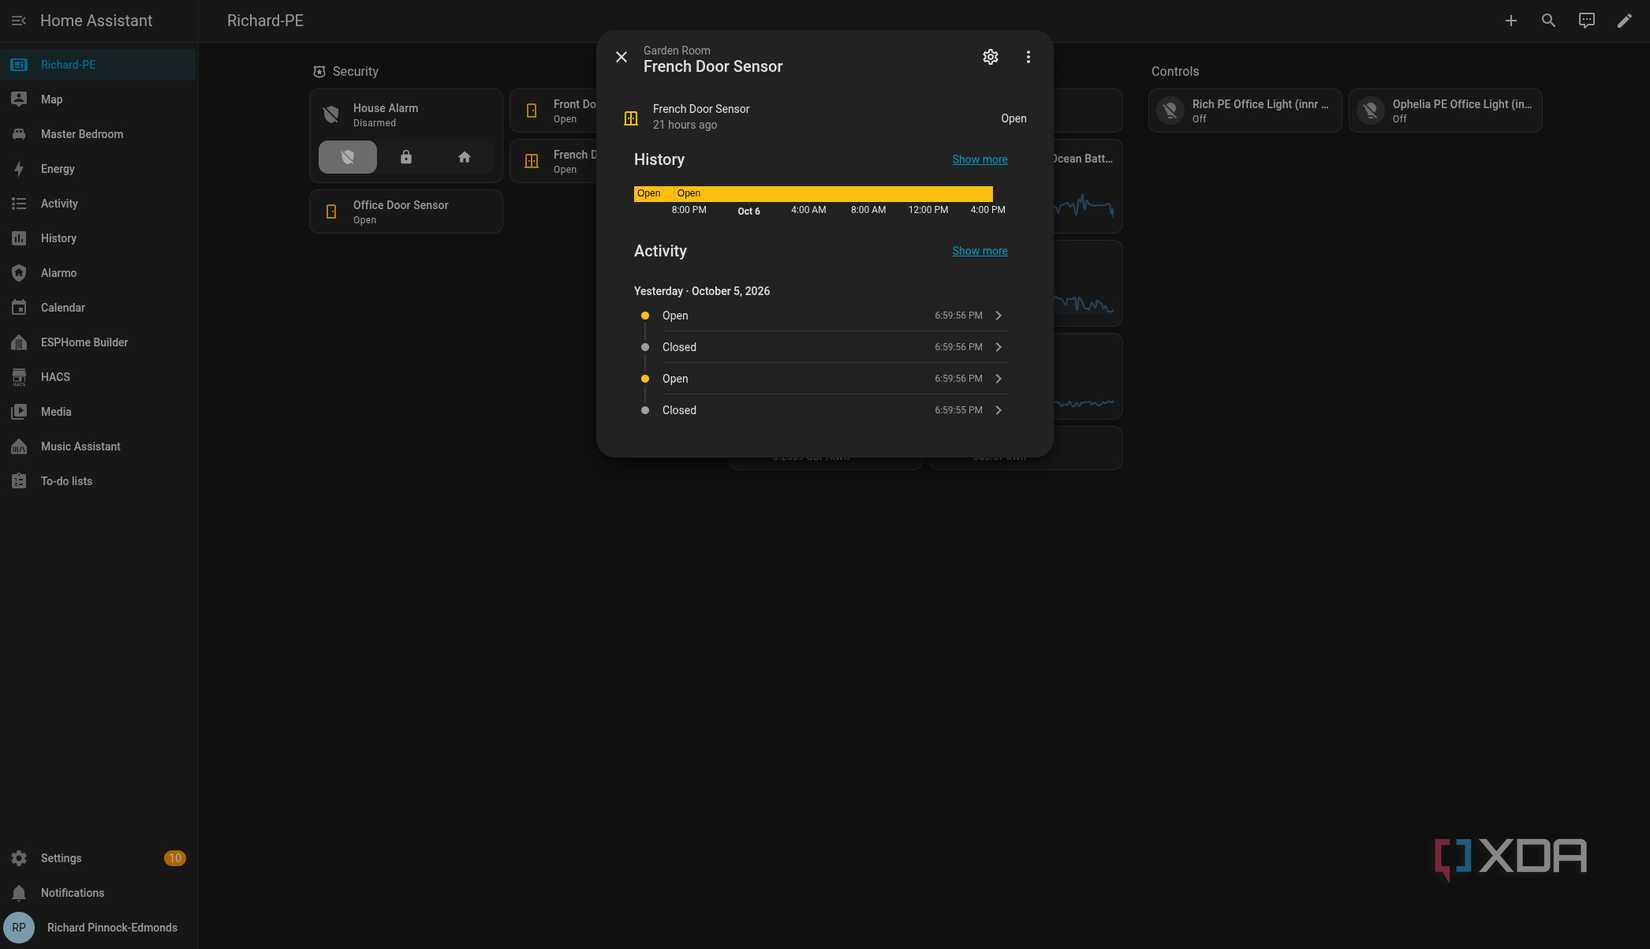The image size is (1650, 949).
Task: Click the Media icon in sidebar
Action: [x=19, y=411]
